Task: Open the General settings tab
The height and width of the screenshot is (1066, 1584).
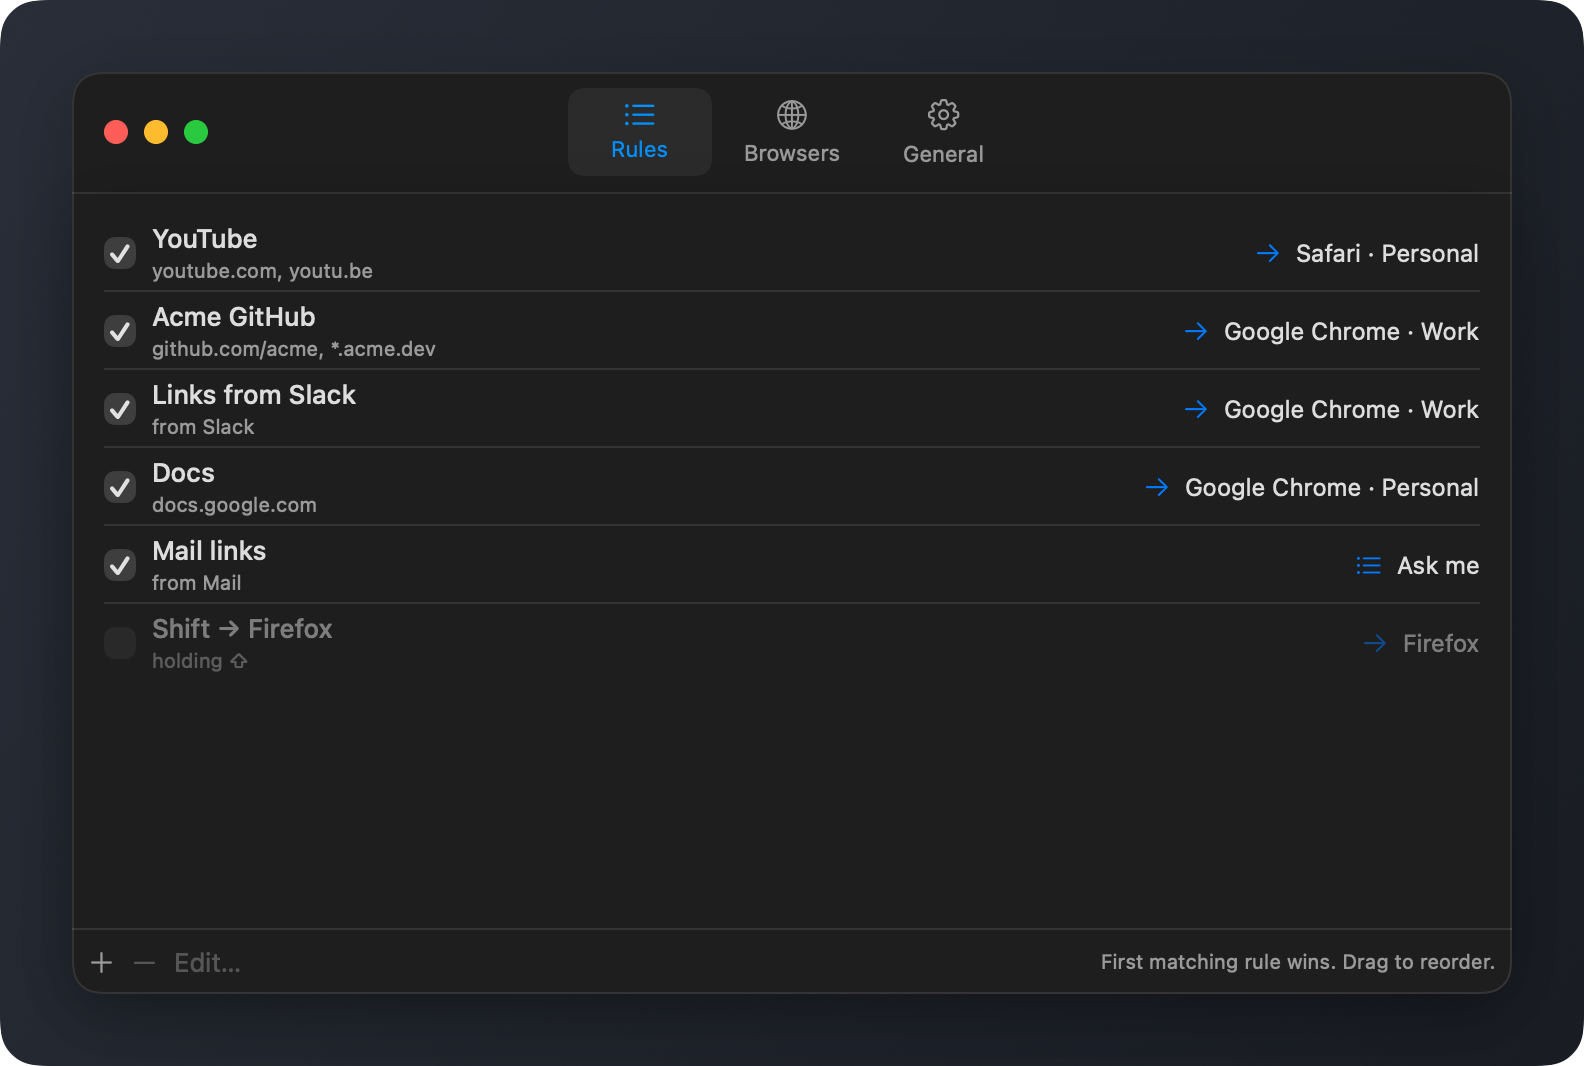Action: pyautogui.click(x=943, y=132)
